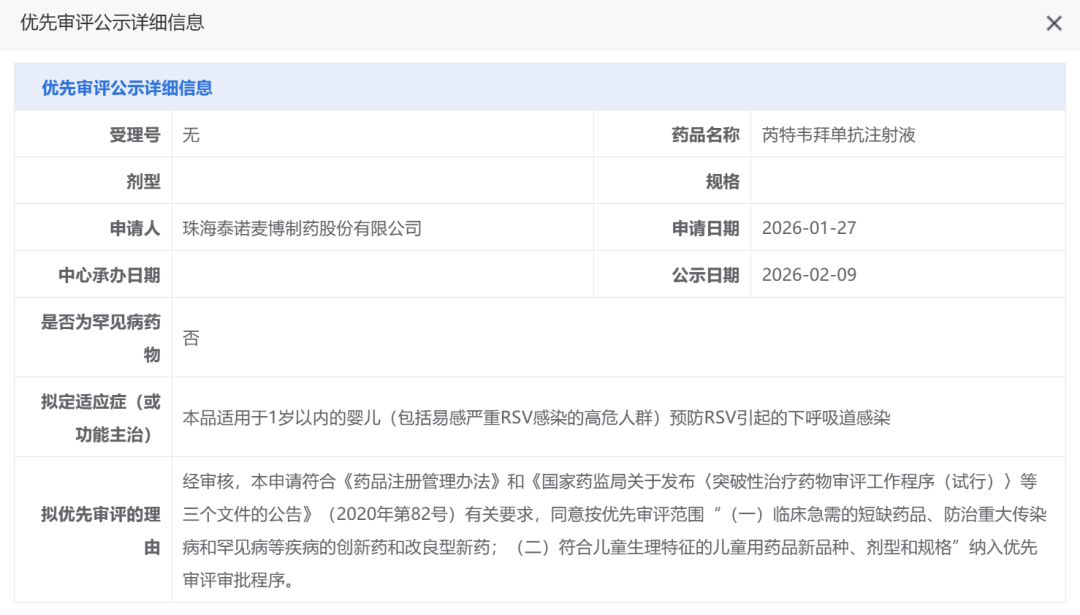This screenshot has height=615, width=1080.
Task: Click applicant 珠海泰诺麦博制药股份有限公司
Action: pyautogui.click(x=302, y=228)
